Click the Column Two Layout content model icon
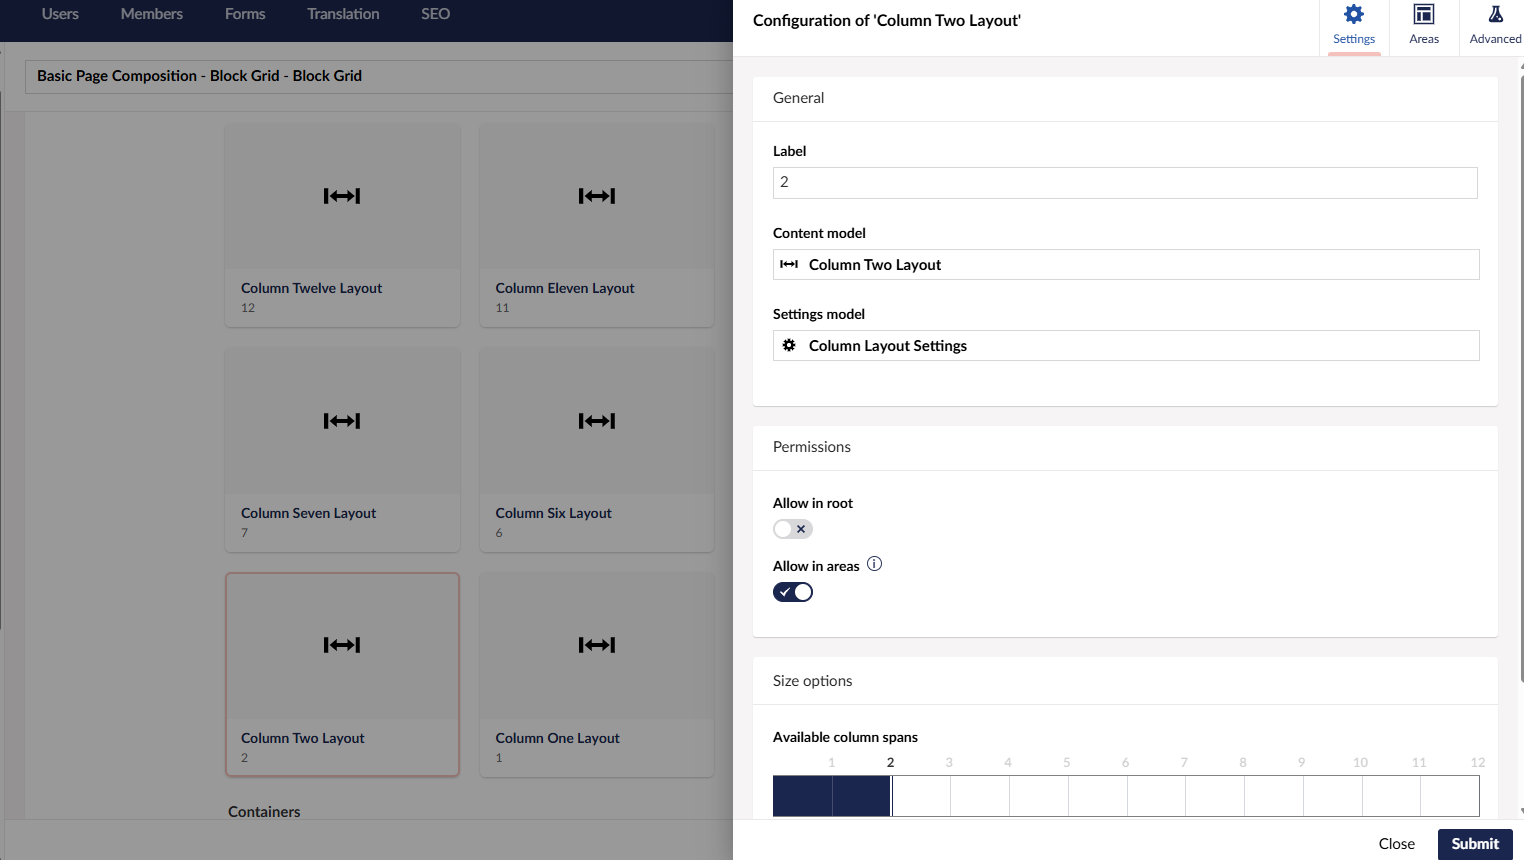The width and height of the screenshot is (1524, 860). click(x=789, y=264)
